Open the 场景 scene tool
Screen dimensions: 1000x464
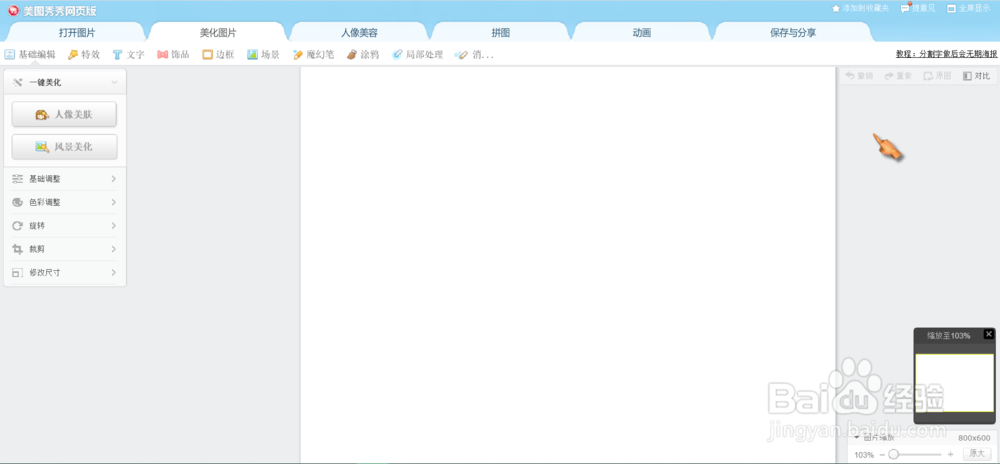coord(263,55)
